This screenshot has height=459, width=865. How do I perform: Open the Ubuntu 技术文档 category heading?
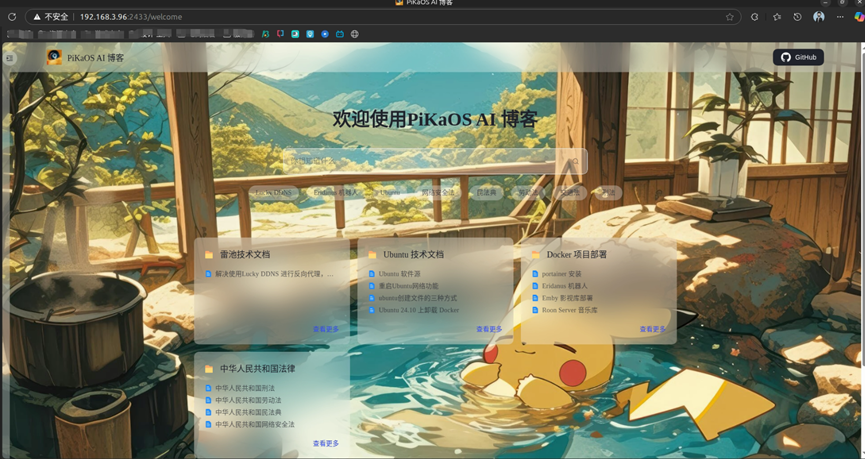(414, 255)
